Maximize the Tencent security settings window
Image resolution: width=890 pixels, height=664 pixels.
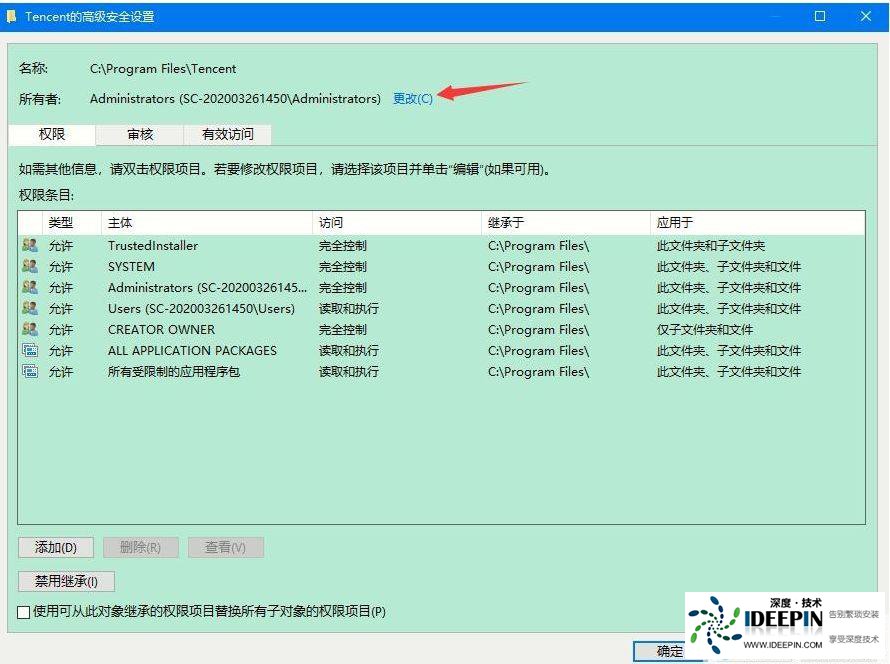coord(820,16)
